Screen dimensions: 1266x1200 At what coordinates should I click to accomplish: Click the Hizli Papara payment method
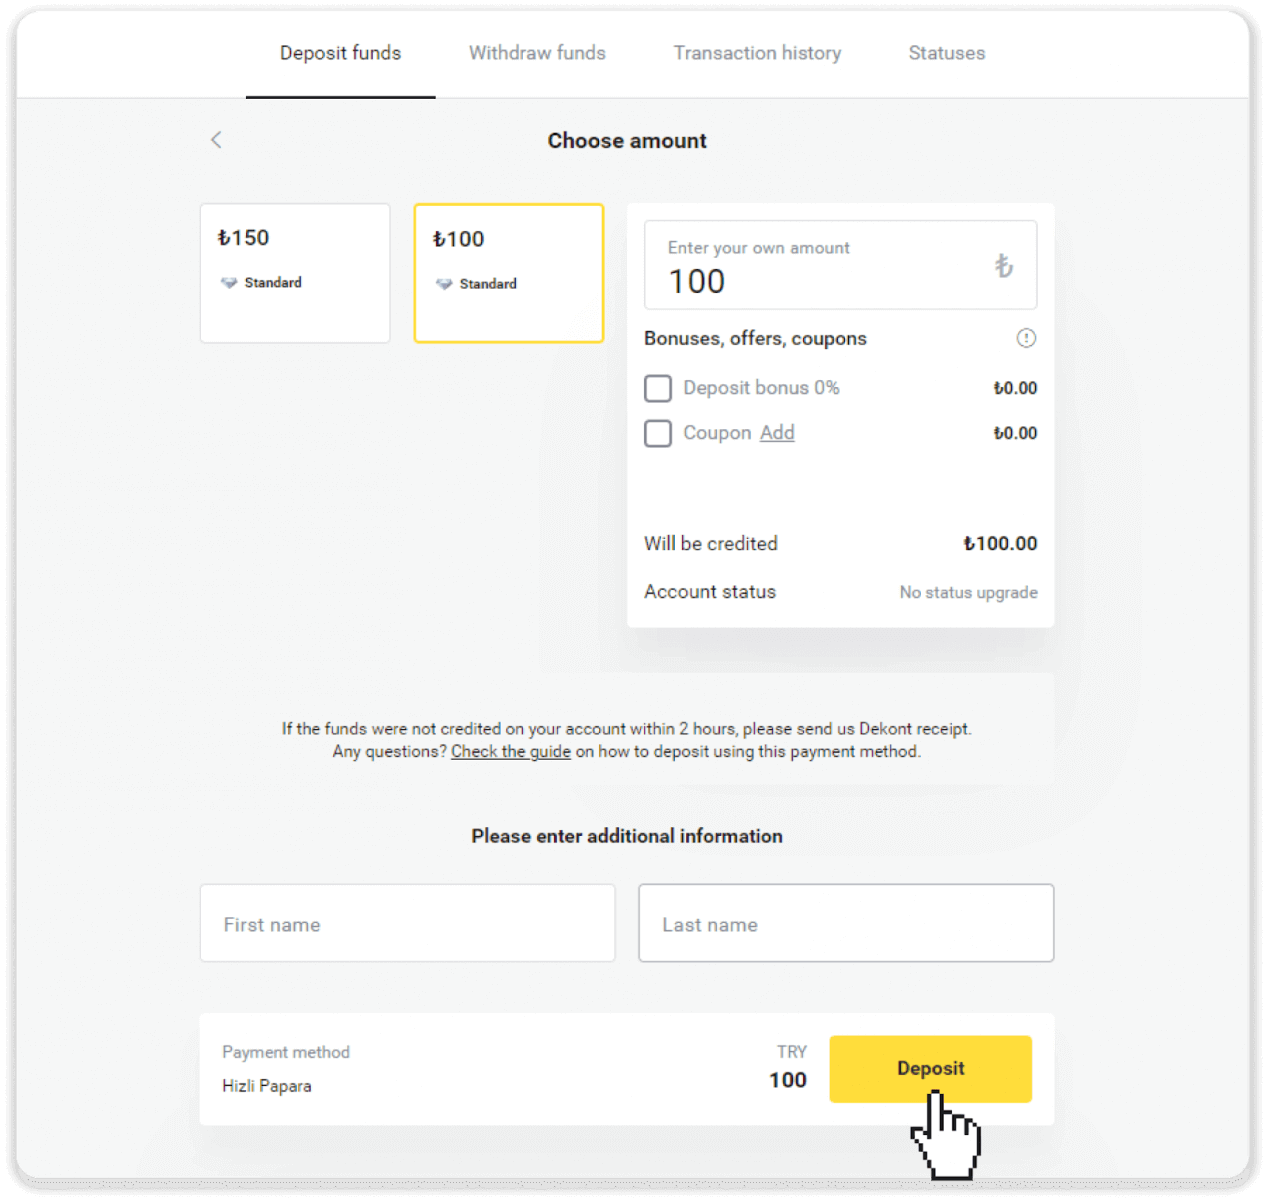(267, 1086)
